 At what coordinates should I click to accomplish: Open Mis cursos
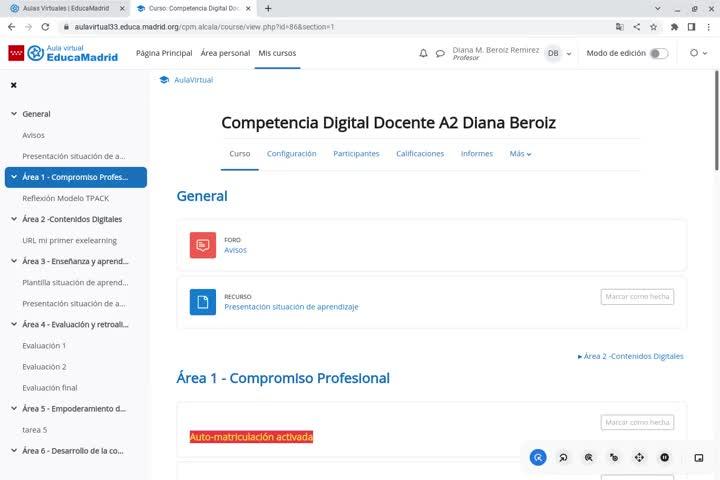pos(277,53)
